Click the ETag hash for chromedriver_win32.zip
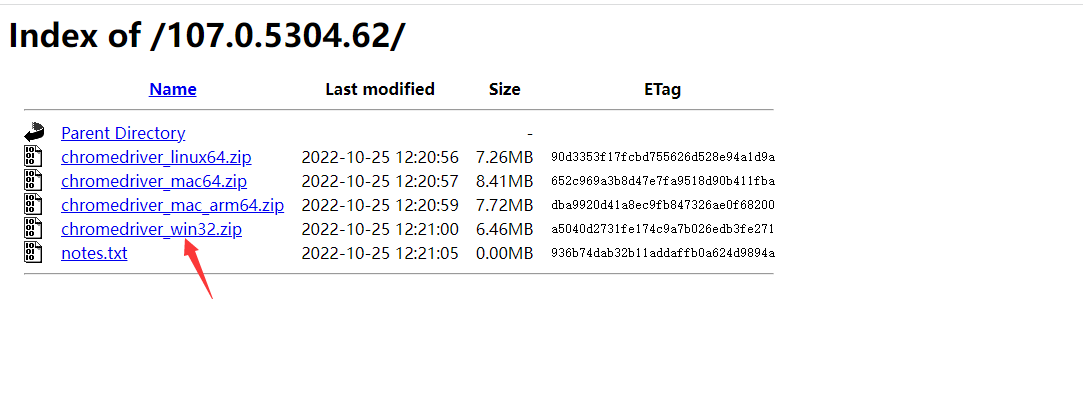This screenshot has width=1083, height=408. click(x=663, y=229)
